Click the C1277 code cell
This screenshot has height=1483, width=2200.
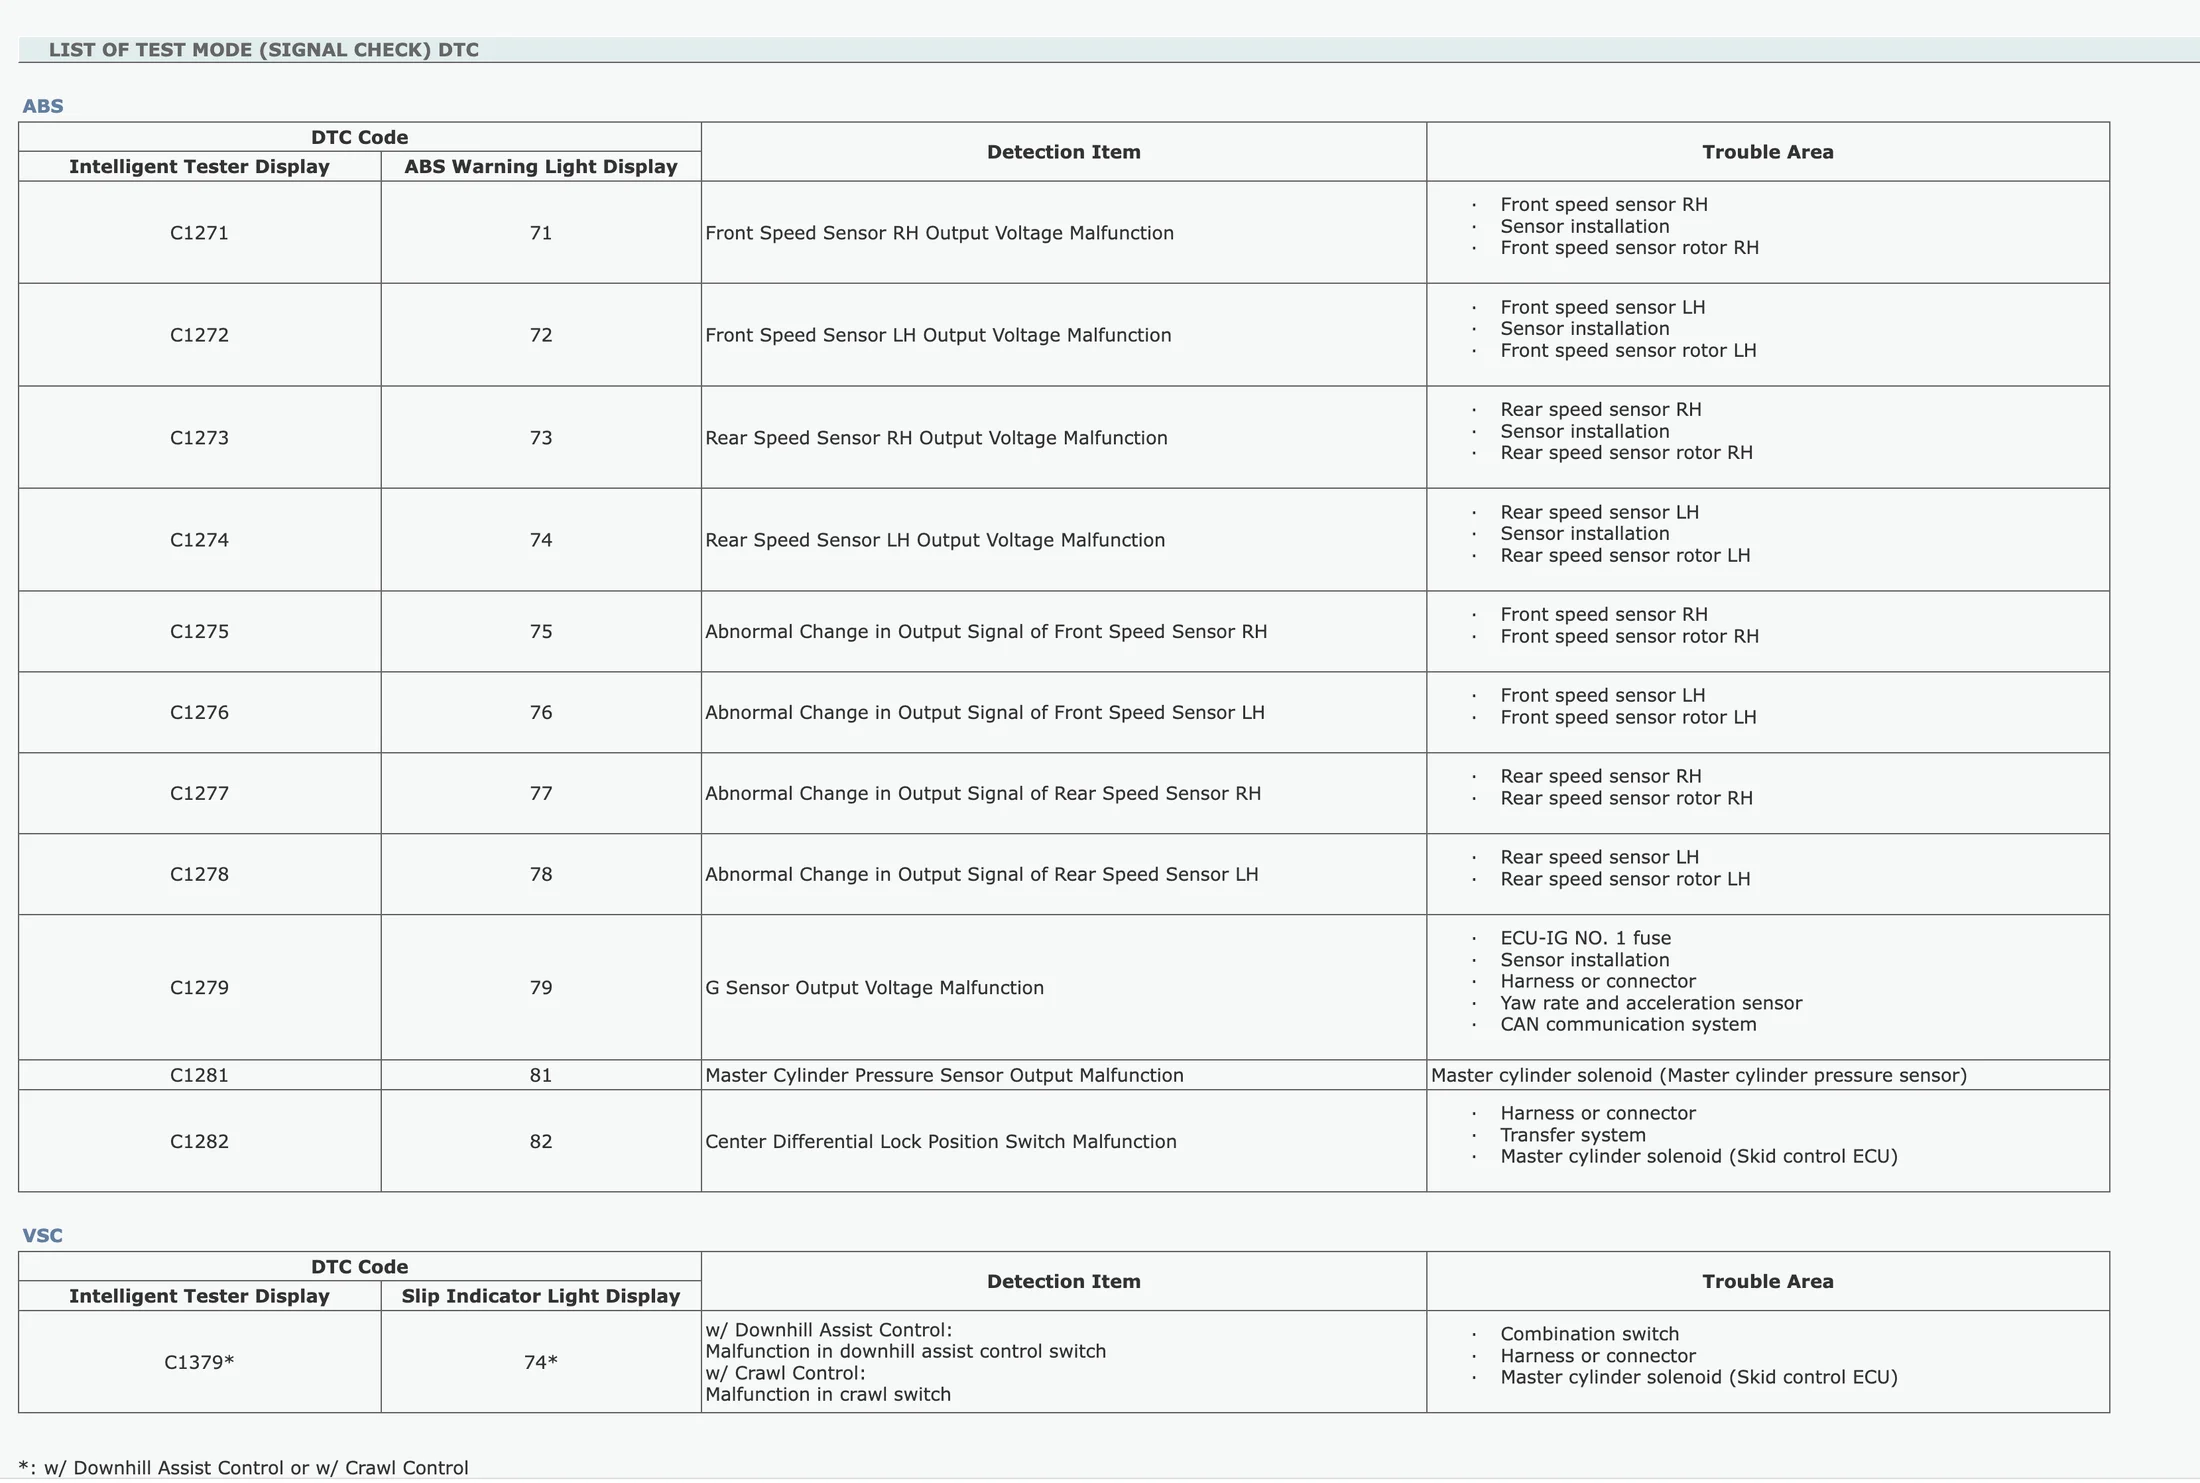(x=199, y=794)
